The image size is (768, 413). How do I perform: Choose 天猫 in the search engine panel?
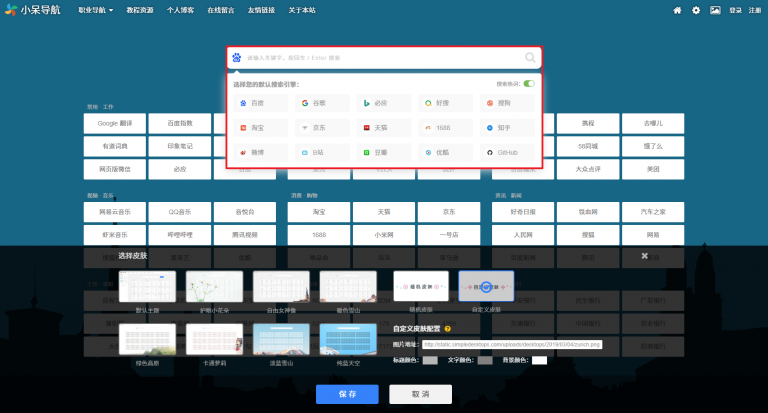point(384,128)
